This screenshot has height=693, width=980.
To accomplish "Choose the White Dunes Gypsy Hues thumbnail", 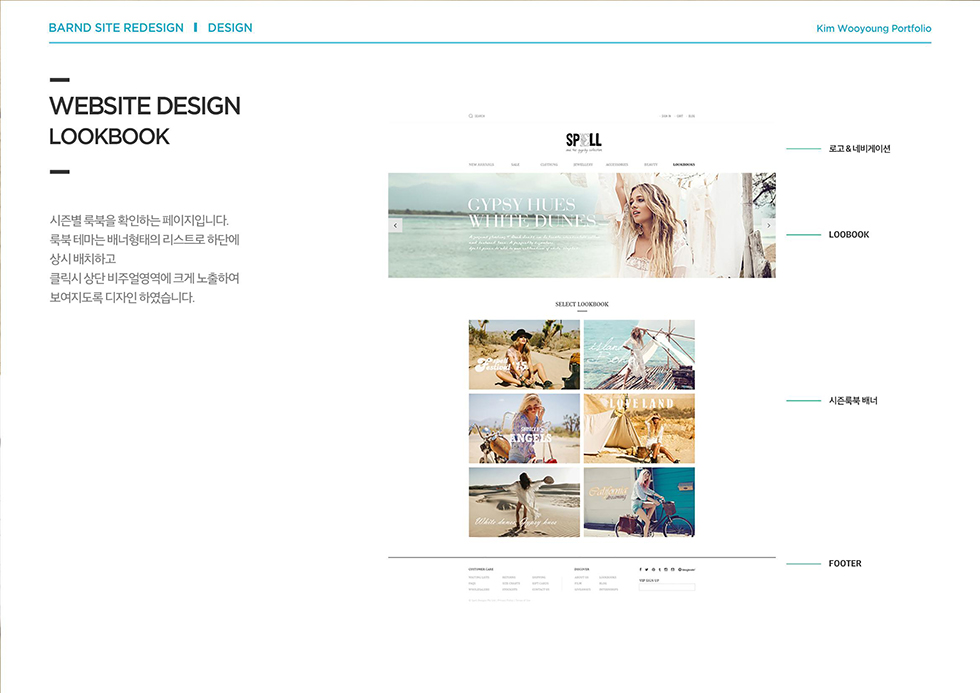I will (524, 502).
